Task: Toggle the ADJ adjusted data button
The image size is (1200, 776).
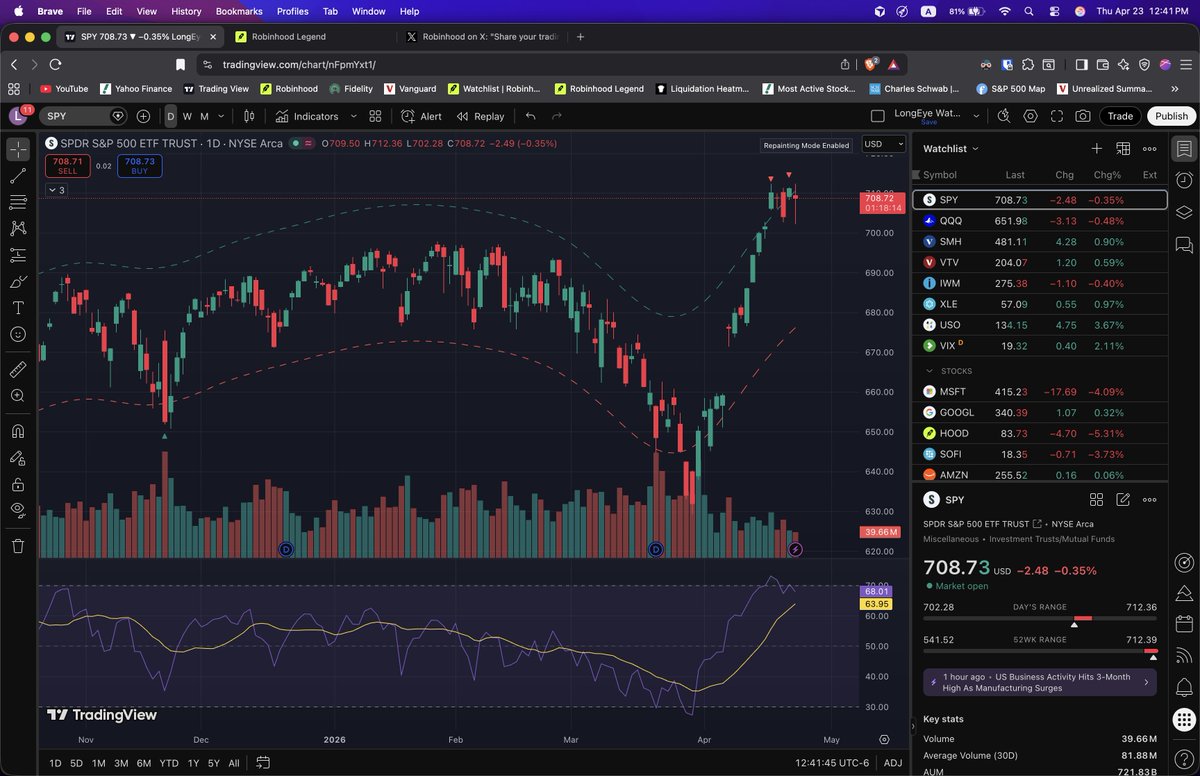Action: point(893,763)
